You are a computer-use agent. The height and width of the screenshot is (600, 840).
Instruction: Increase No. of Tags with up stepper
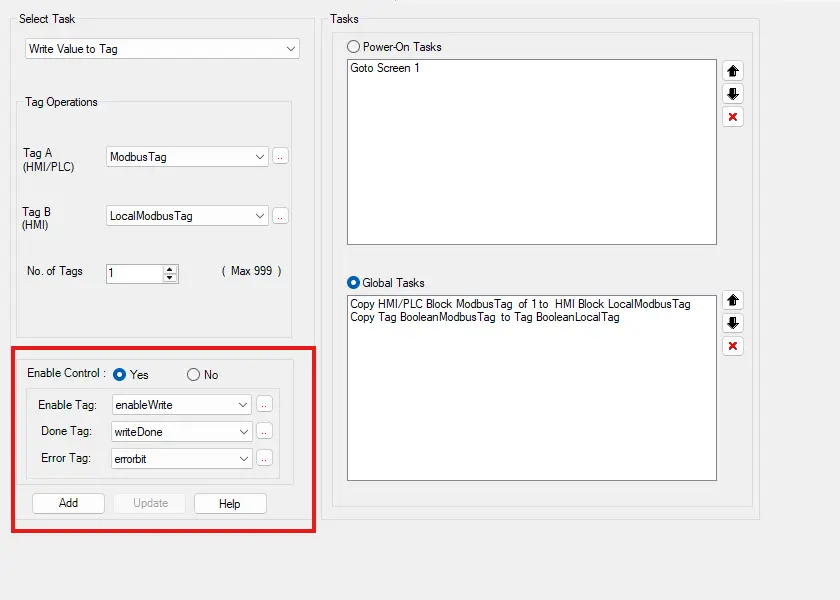coord(170,269)
